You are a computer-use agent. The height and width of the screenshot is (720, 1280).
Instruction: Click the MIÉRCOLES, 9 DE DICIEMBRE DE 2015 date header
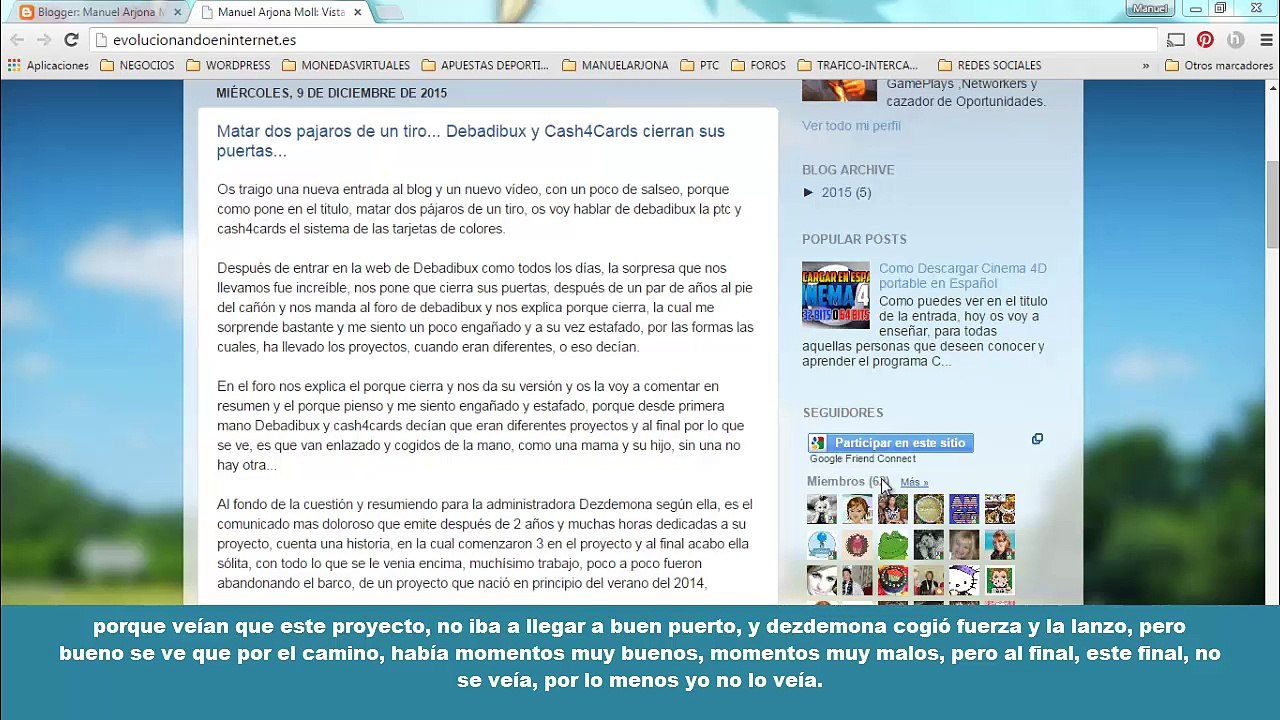332,93
